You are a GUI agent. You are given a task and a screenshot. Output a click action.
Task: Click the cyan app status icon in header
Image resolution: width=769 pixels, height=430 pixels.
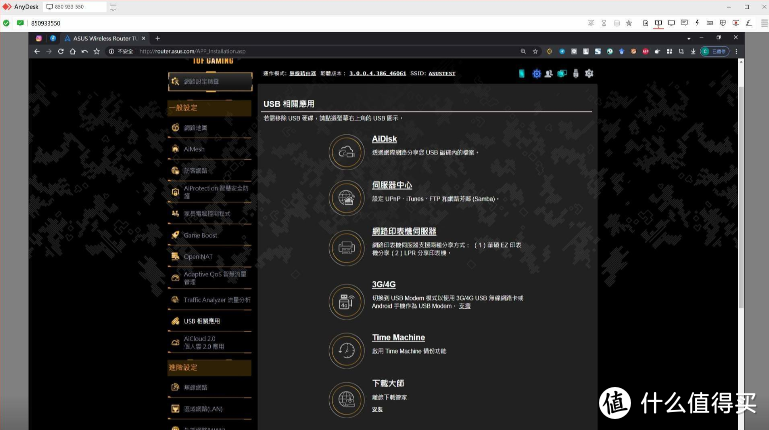coord(521,74)
